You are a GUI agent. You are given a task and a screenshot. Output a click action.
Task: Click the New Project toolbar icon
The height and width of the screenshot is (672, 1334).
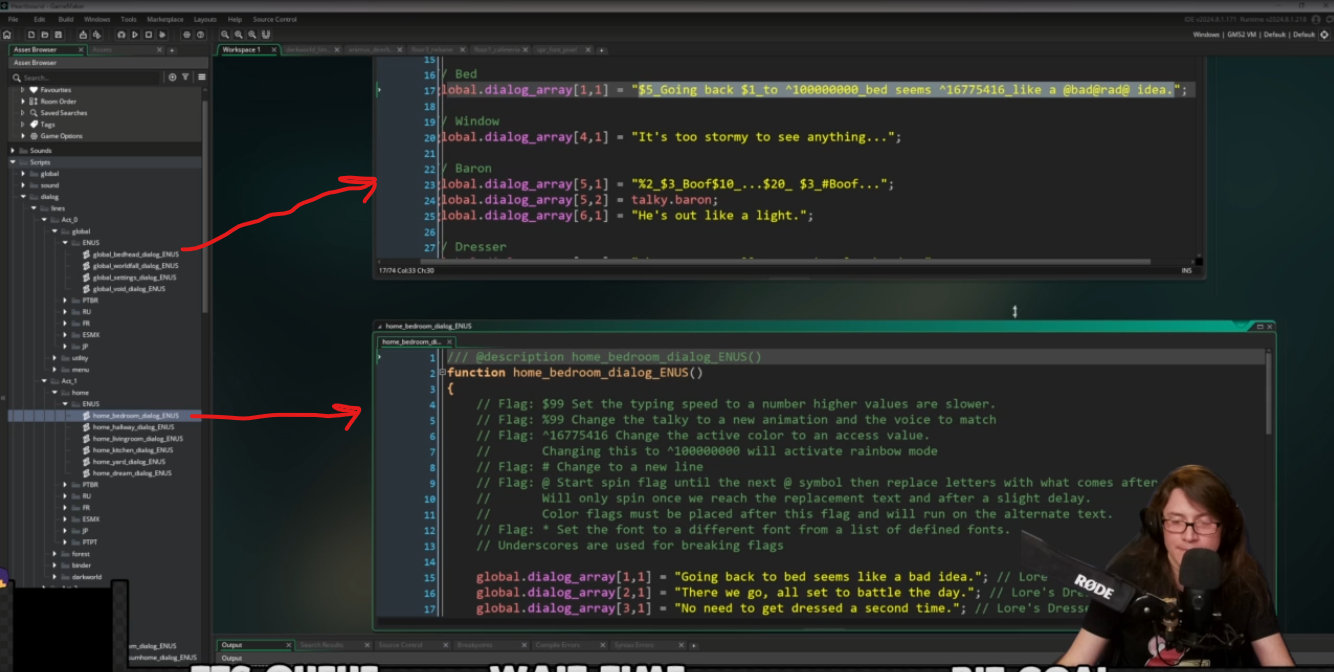pyautogui.click(x=31, y=35)
